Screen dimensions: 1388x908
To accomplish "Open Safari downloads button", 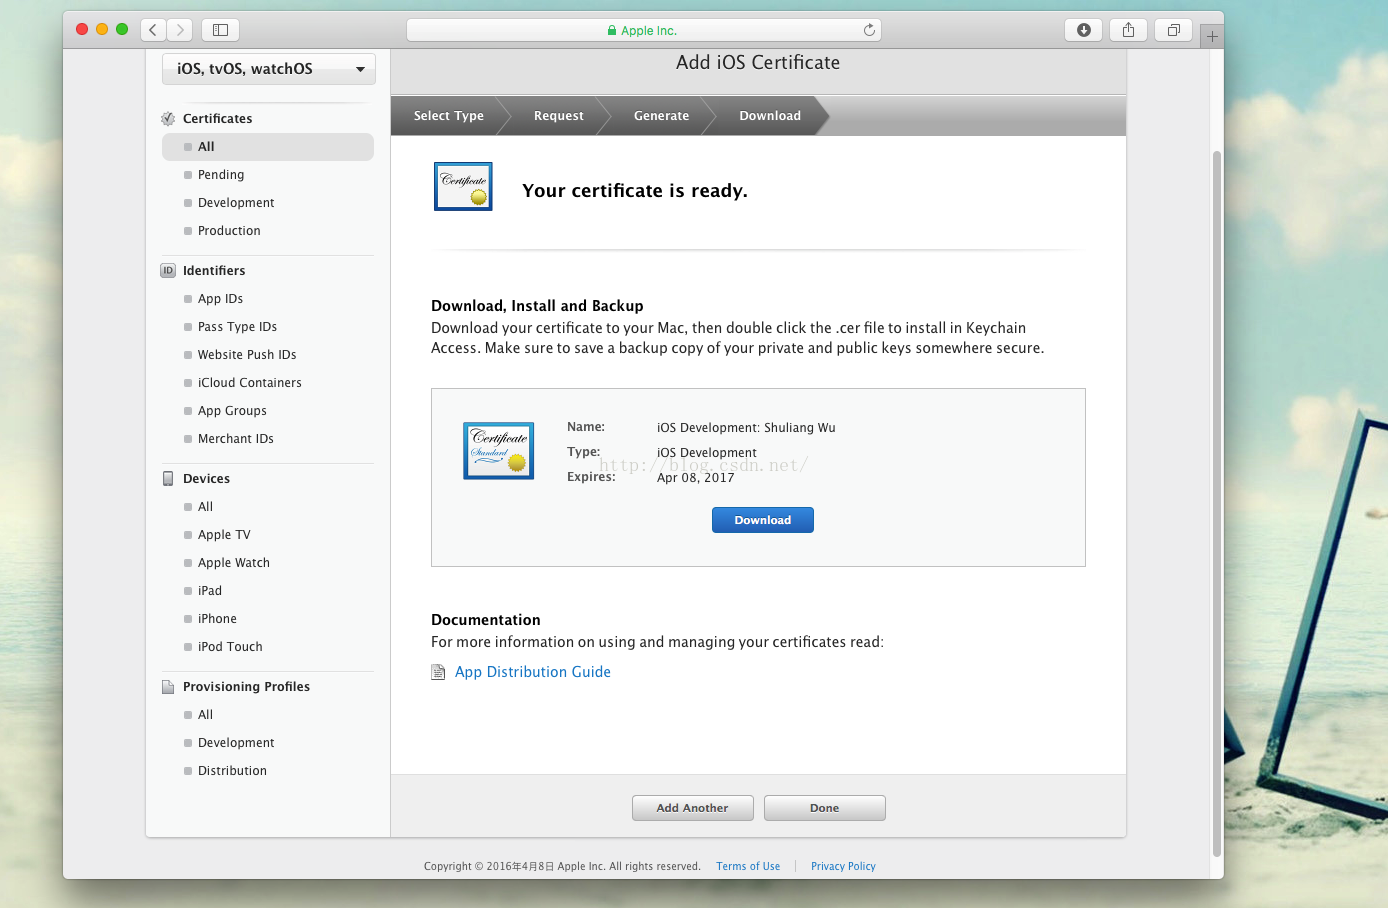I will 1084,30.
